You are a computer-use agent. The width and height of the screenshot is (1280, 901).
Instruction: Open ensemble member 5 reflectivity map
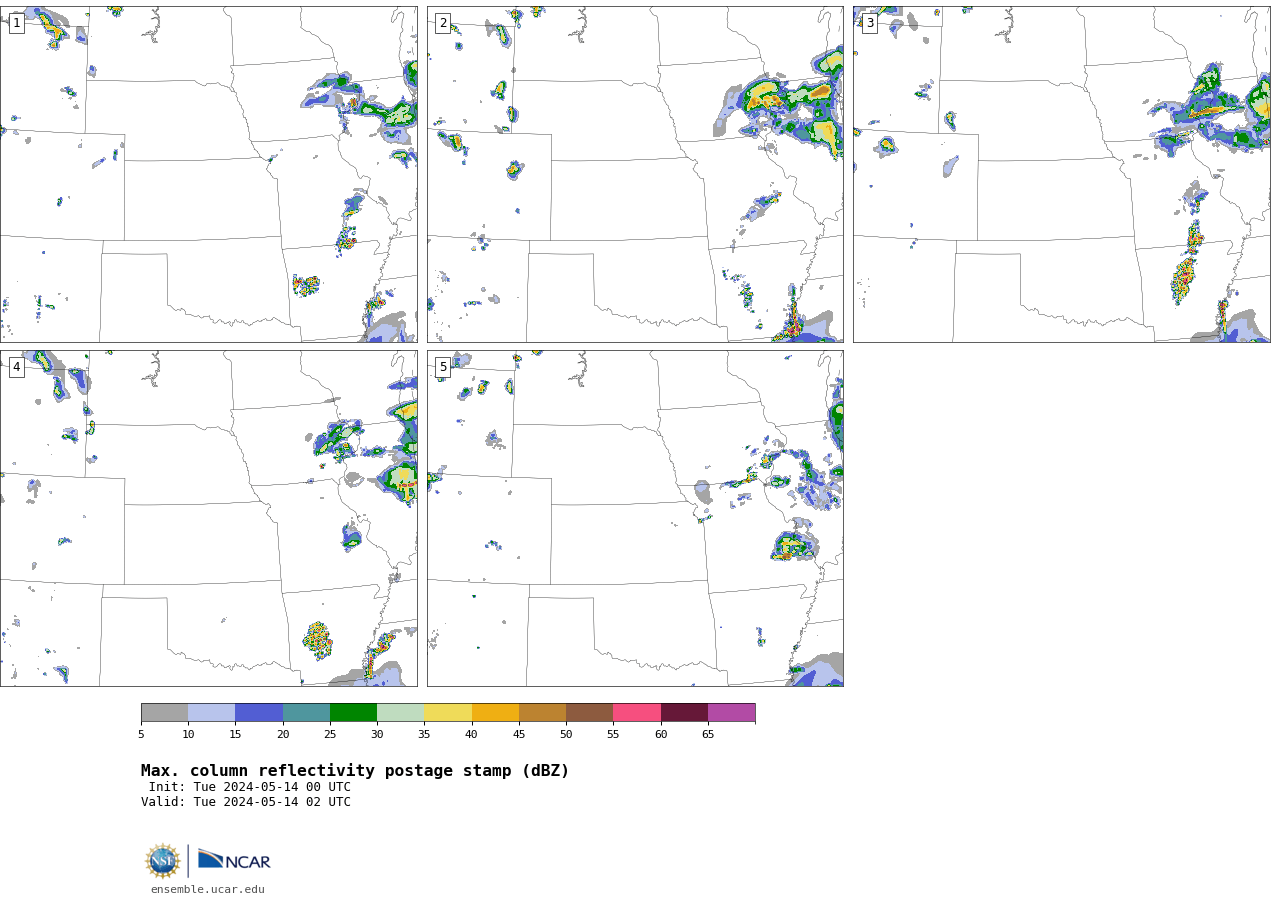pos(635,518)
